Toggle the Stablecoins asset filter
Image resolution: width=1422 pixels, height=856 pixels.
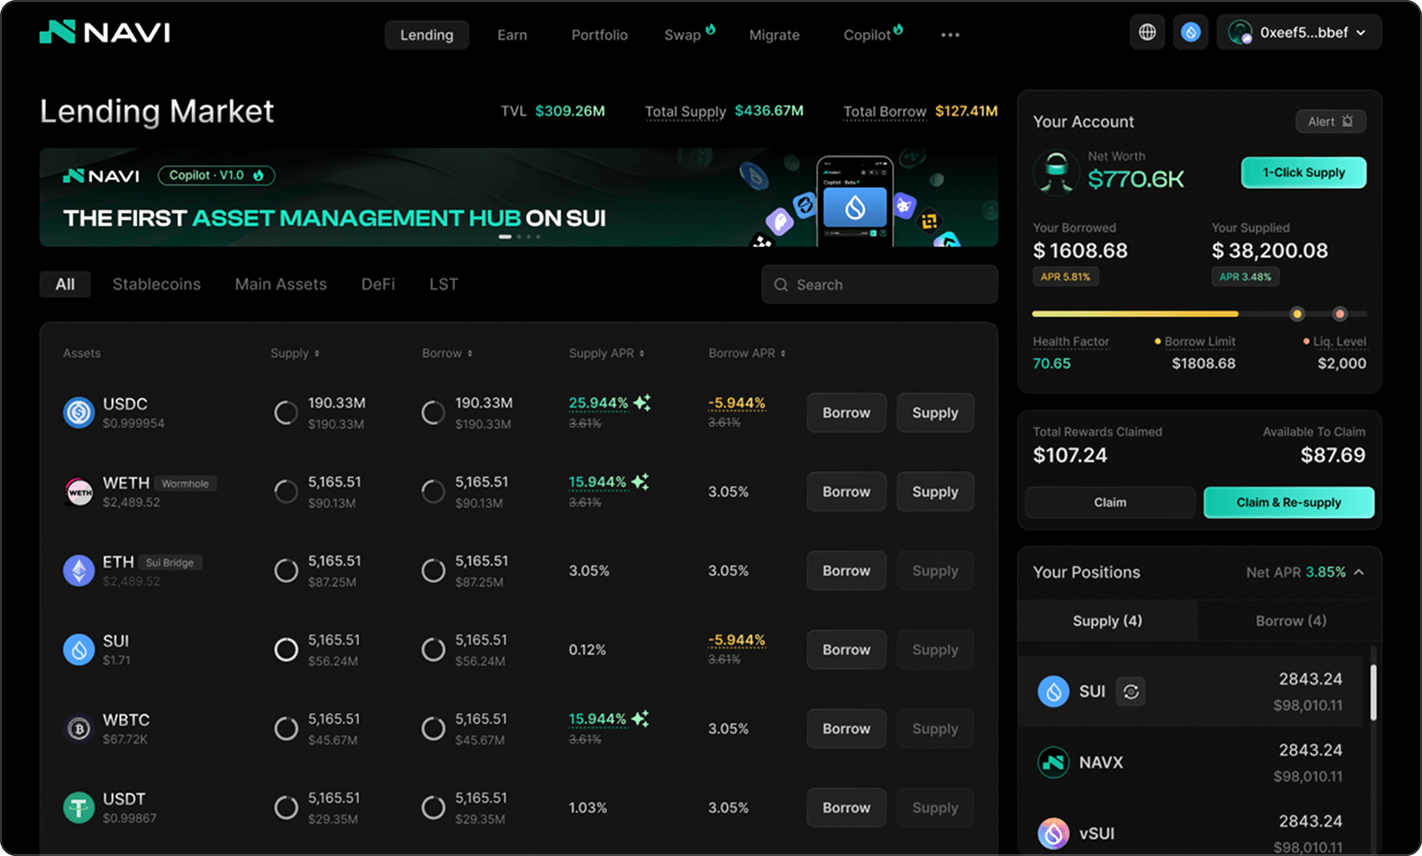[156, 284]
